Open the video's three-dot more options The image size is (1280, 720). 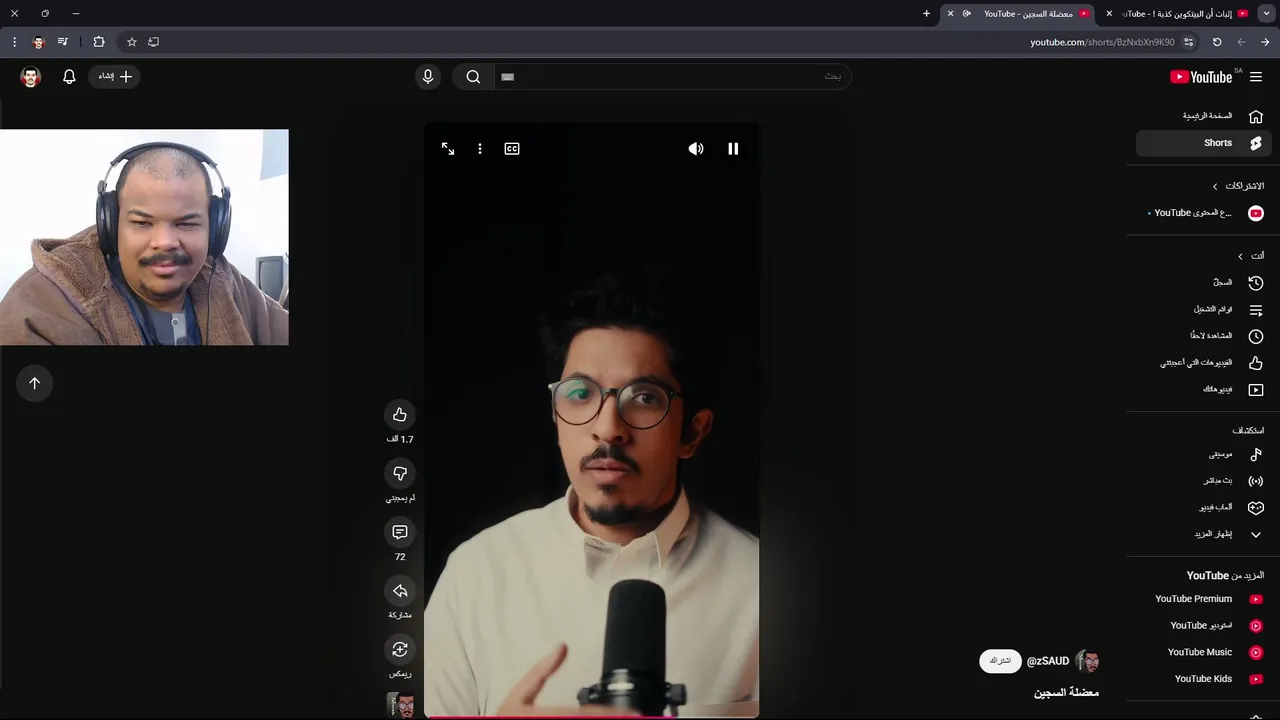click(480, 148)
